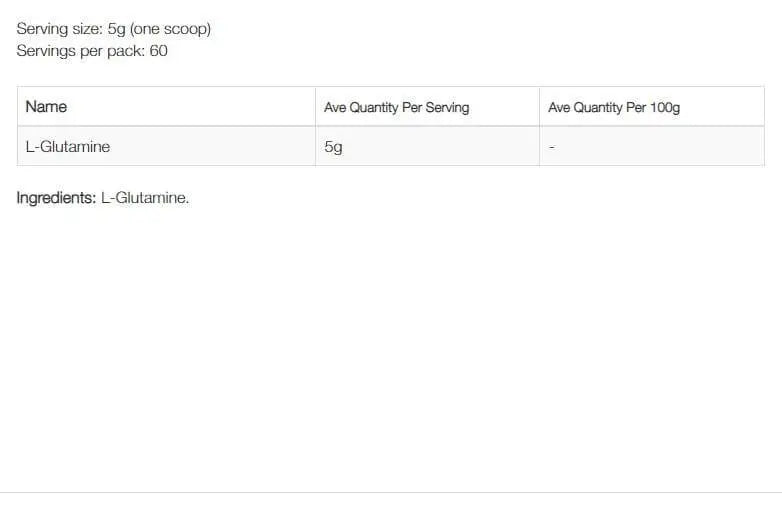This screenshot has height=520, width=782.
Task: Click "L-Glutamine." after the Ingredients label
Action: [x=145, y=198]
